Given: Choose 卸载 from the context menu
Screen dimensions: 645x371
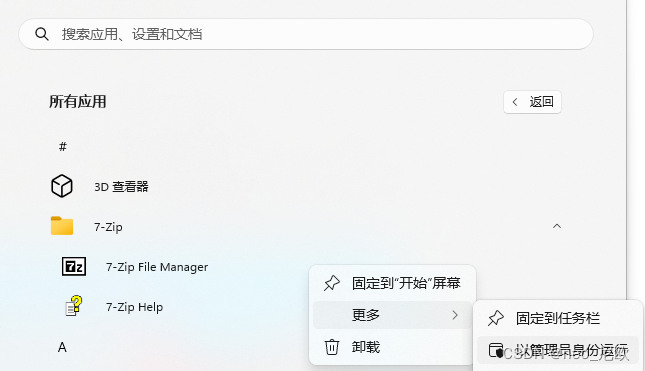Looking at the screenshot, I should click(392, 347).
